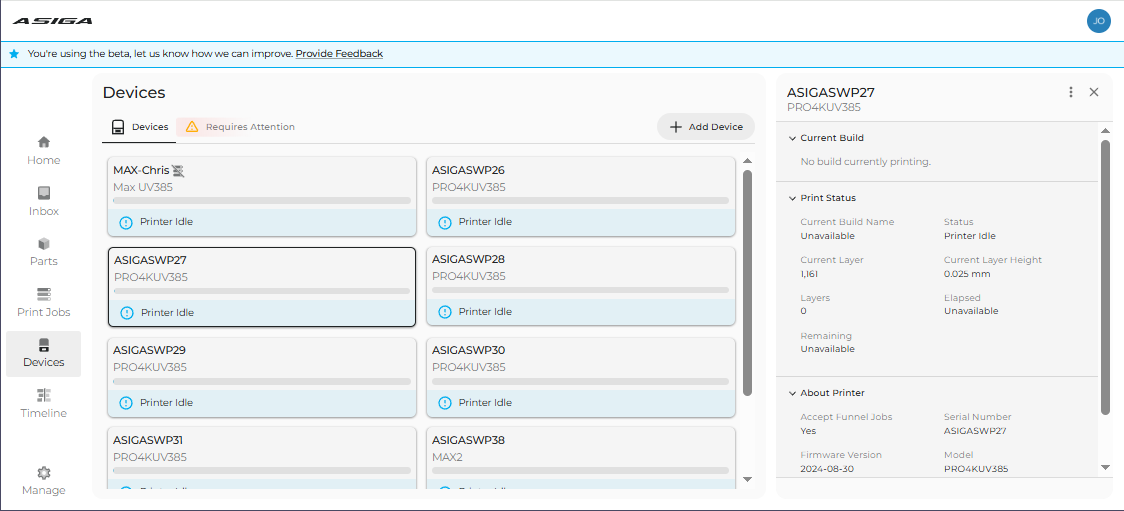Select the ASIGASWP26 device card

581,196
